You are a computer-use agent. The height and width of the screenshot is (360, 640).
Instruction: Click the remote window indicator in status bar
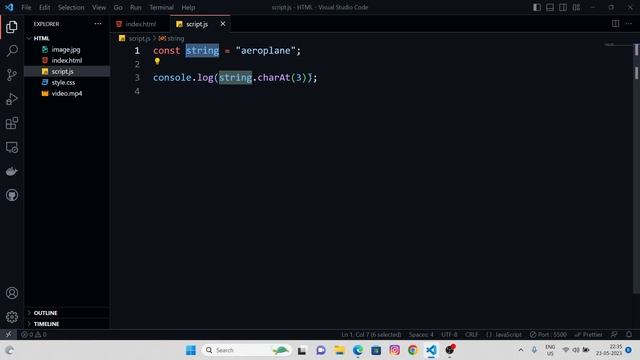pos(8,334)
